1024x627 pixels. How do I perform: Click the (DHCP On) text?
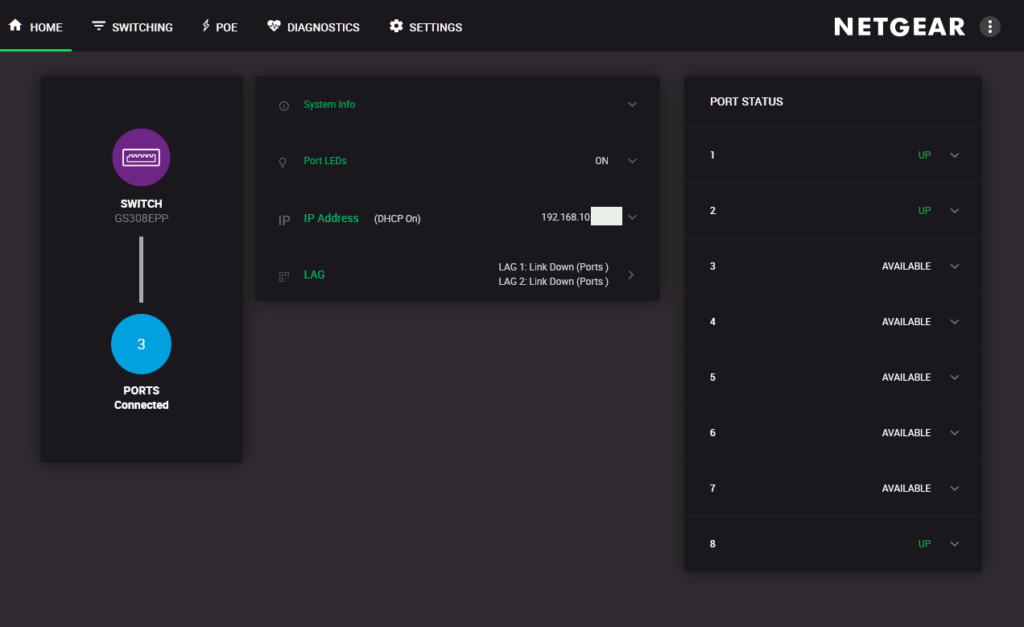(x=397, y=219)
